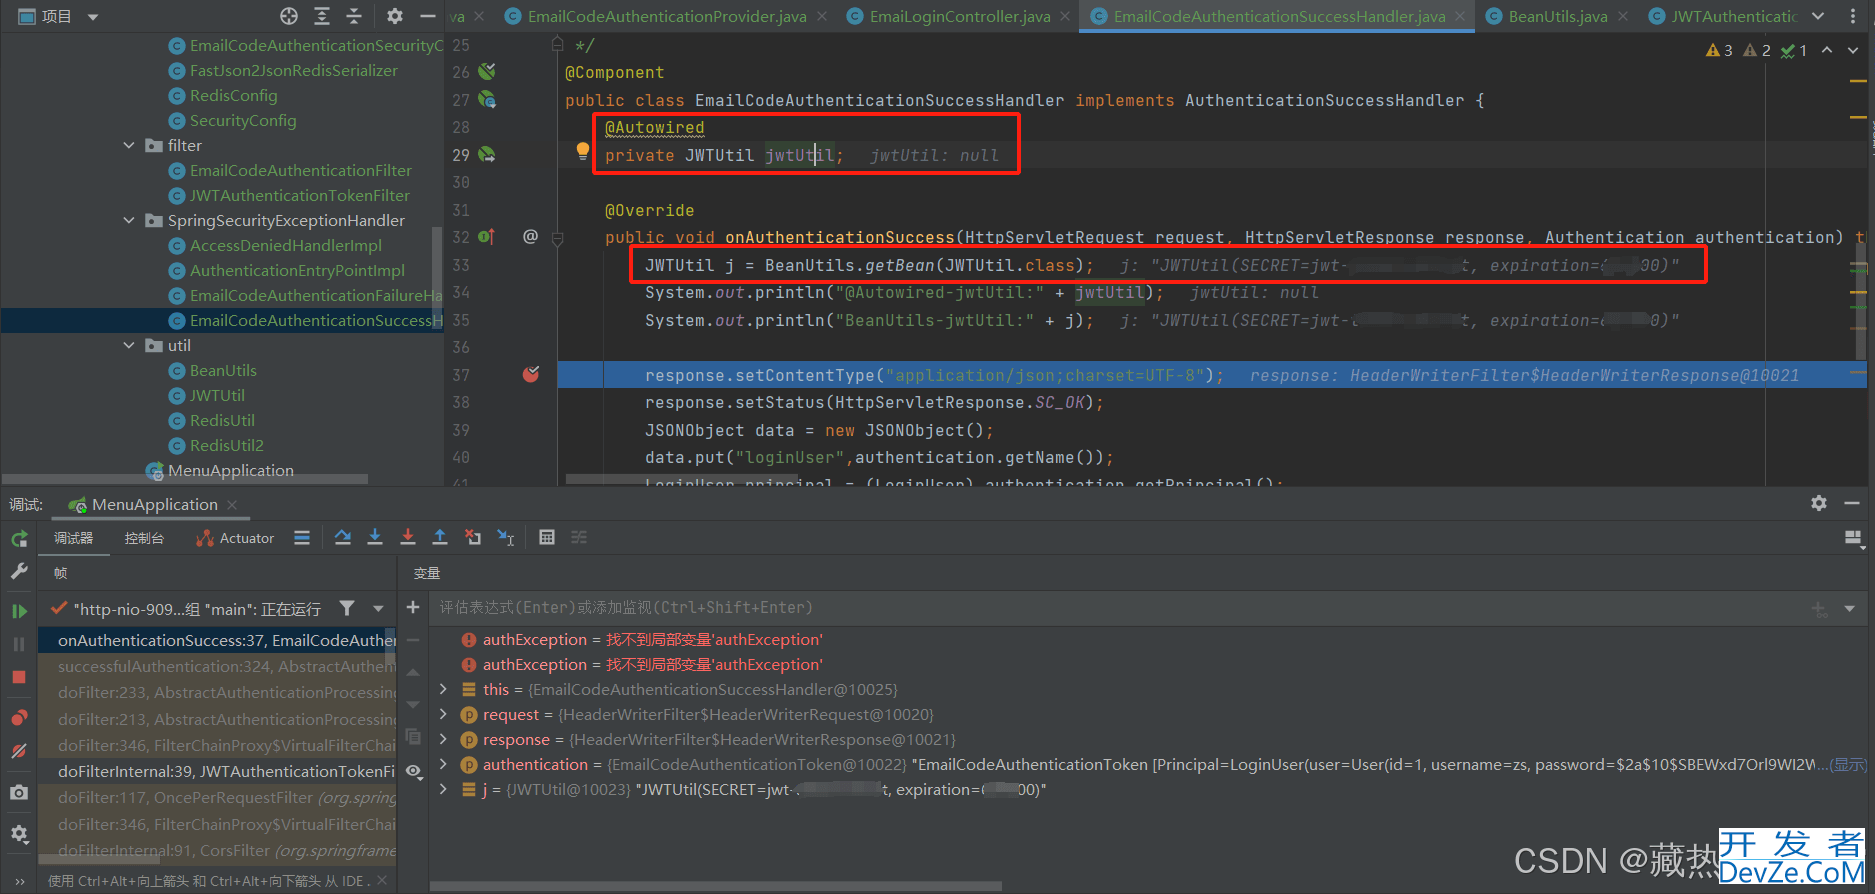Go to previous highlighted problem arrow
Image resolution: width=1875 pixels, height=894 pixels.
pos(1827,50)
